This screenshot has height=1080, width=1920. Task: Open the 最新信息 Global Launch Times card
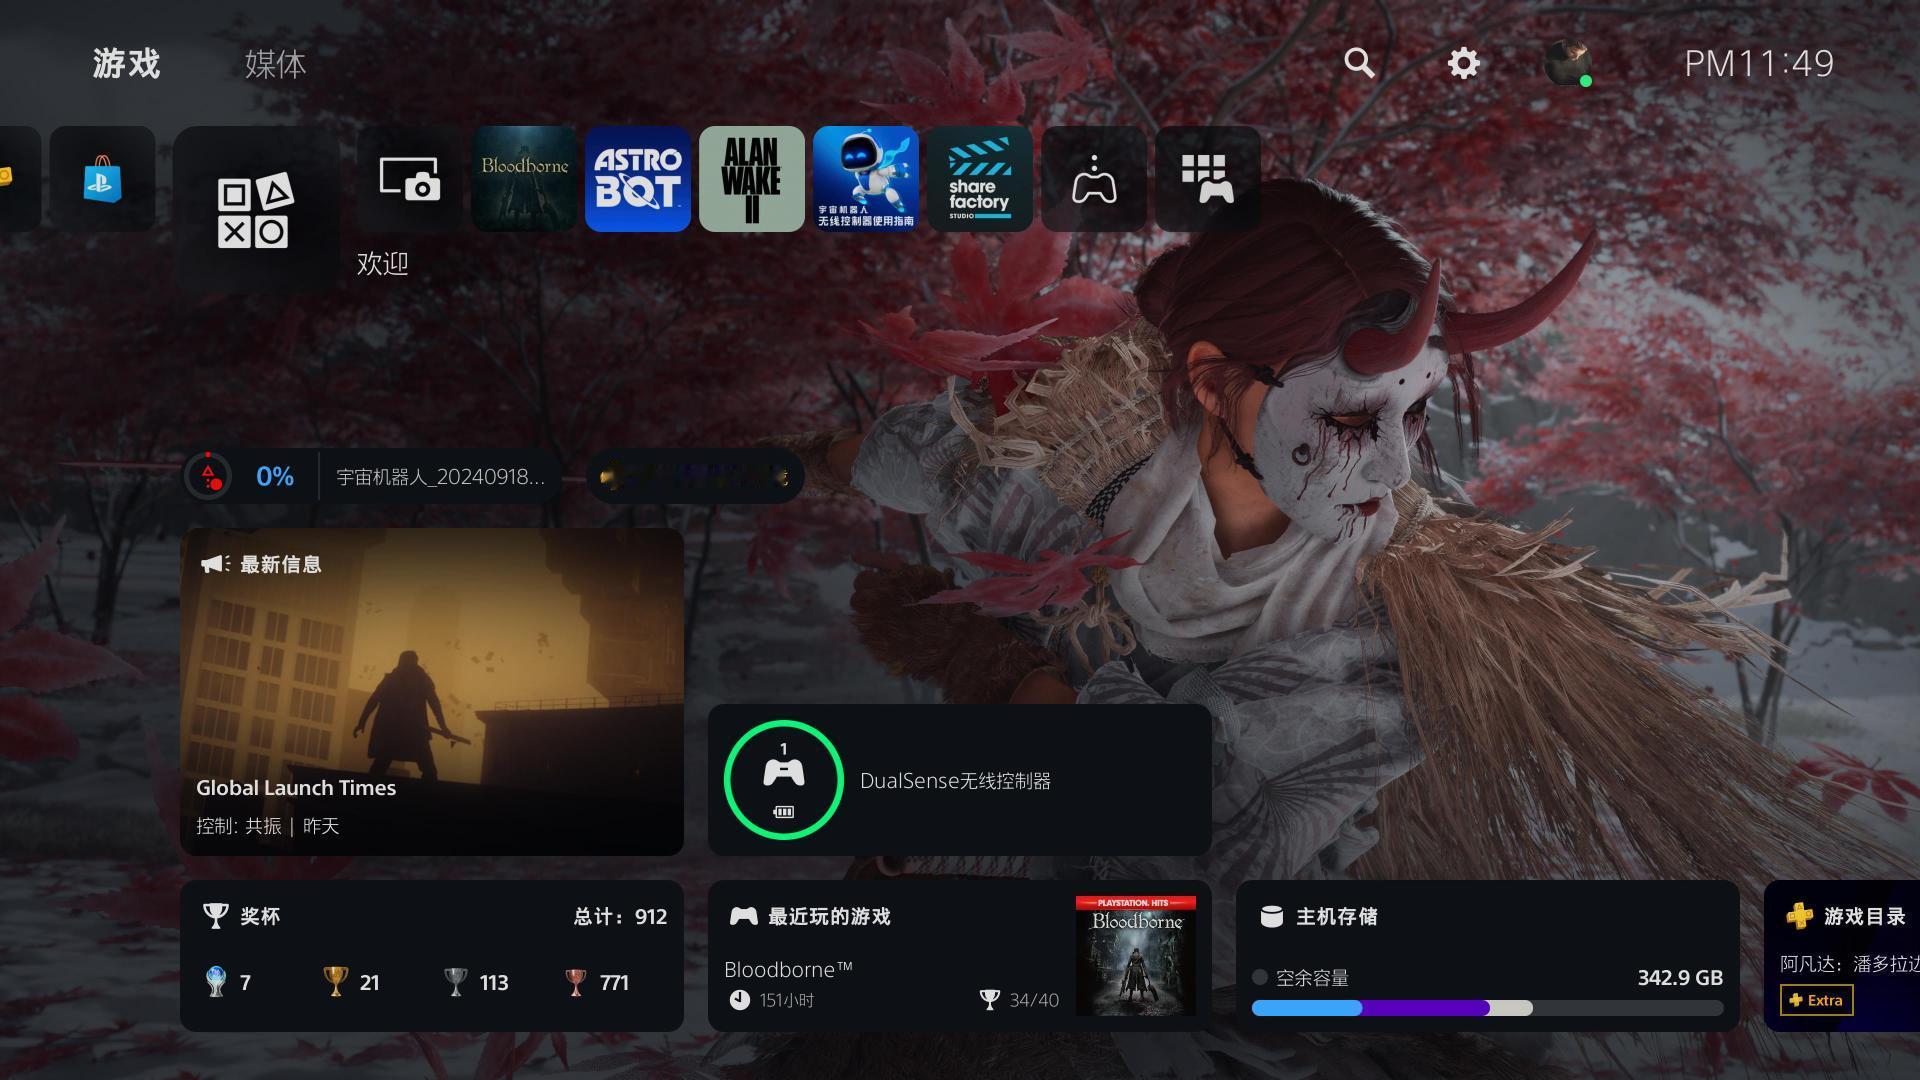(x=432, y=692)
